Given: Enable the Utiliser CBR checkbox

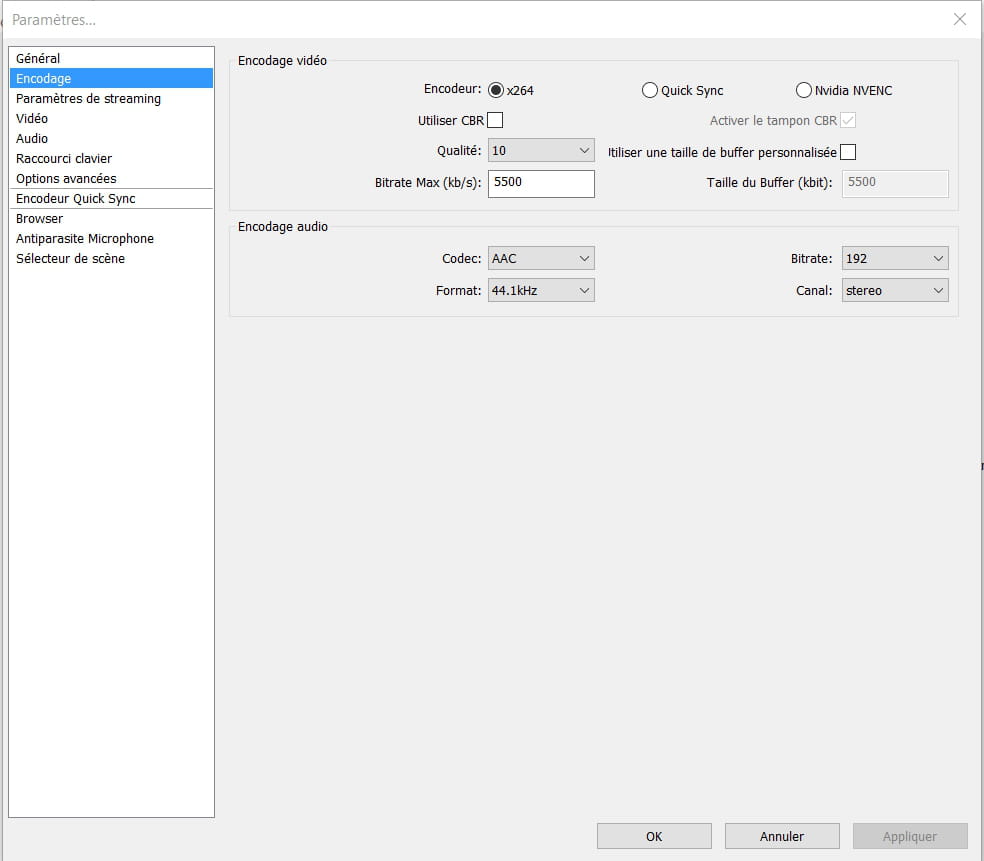Looking at the screenshot, I should tap(495, 120).
